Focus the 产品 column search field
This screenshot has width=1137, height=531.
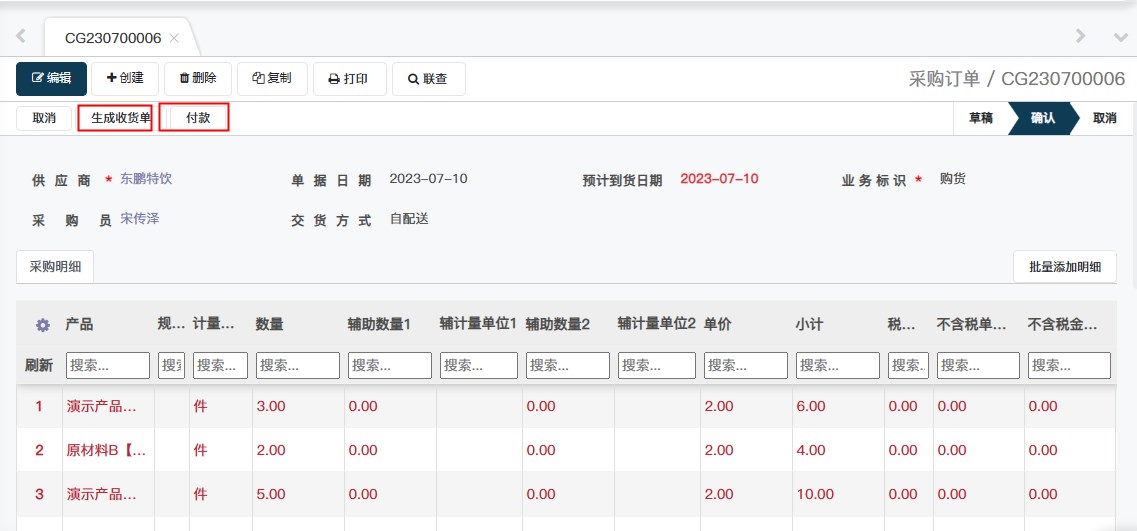coord(108,366)
